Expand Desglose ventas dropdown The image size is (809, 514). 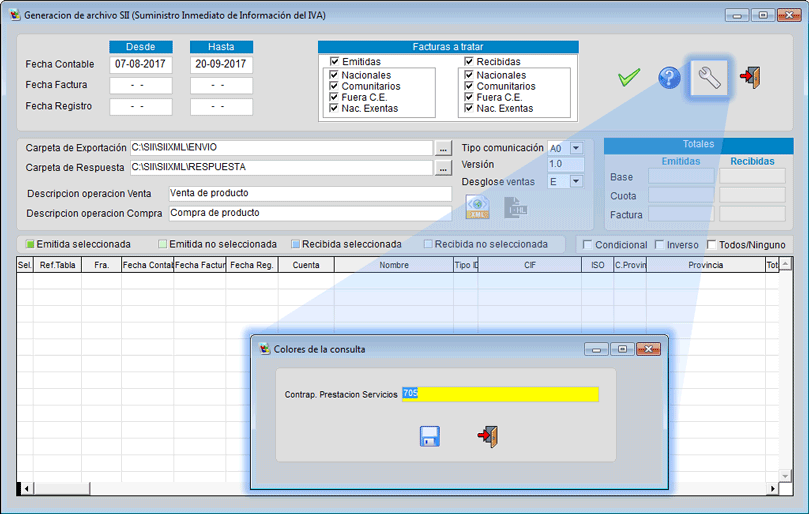[x=576, y=182]
